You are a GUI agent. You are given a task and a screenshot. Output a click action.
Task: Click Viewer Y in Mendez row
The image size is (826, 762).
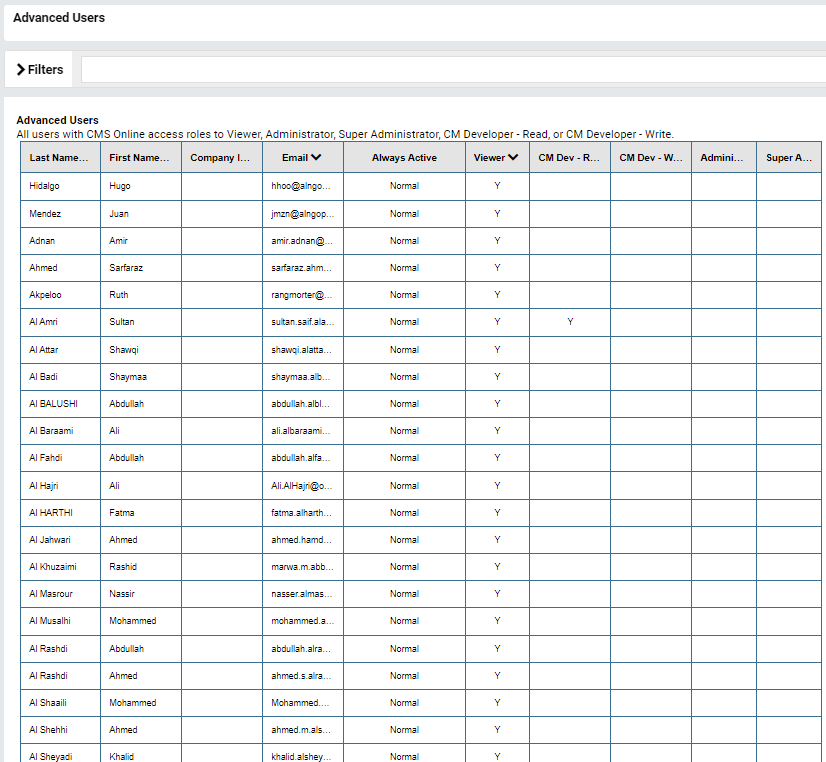coord(497,214)
